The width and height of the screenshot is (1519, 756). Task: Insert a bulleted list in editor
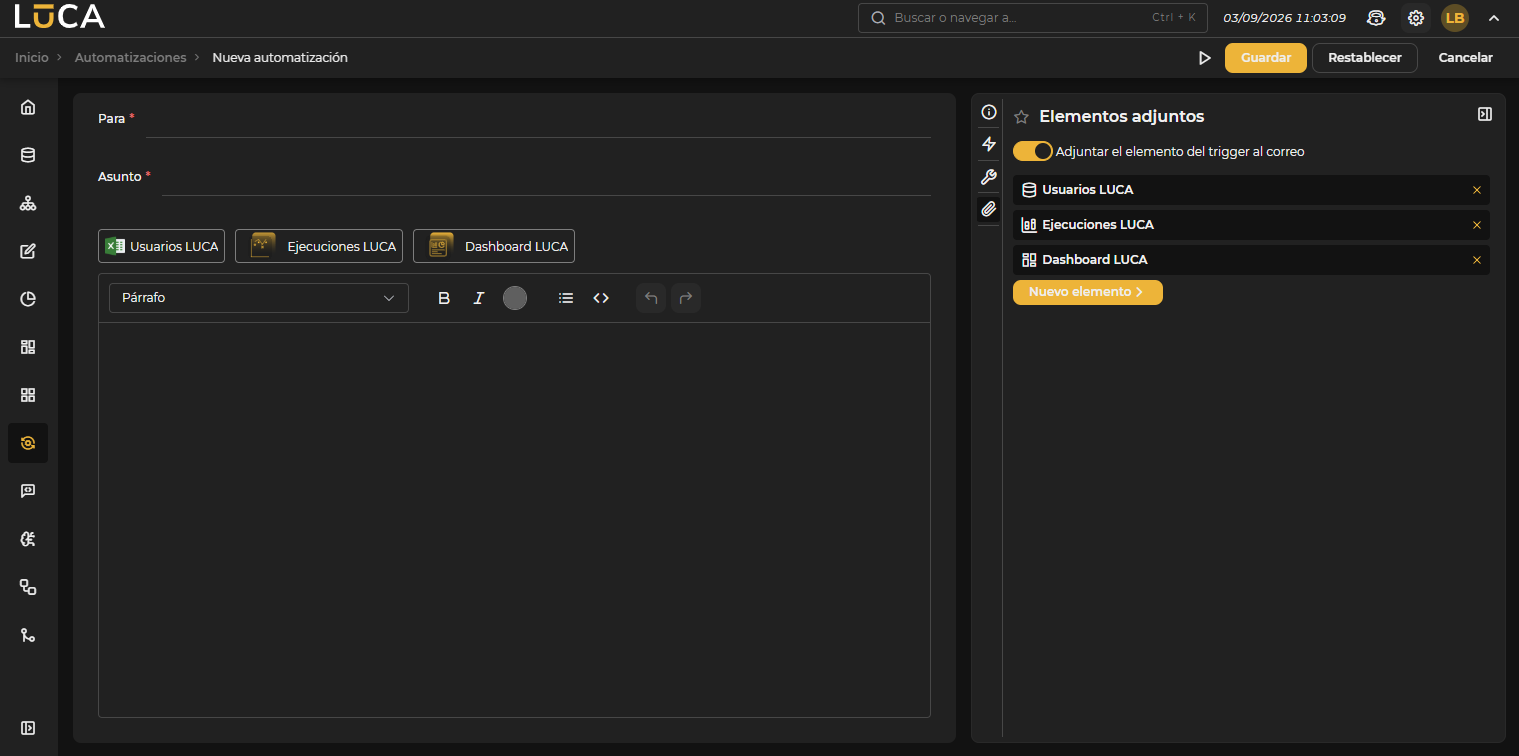566,298
